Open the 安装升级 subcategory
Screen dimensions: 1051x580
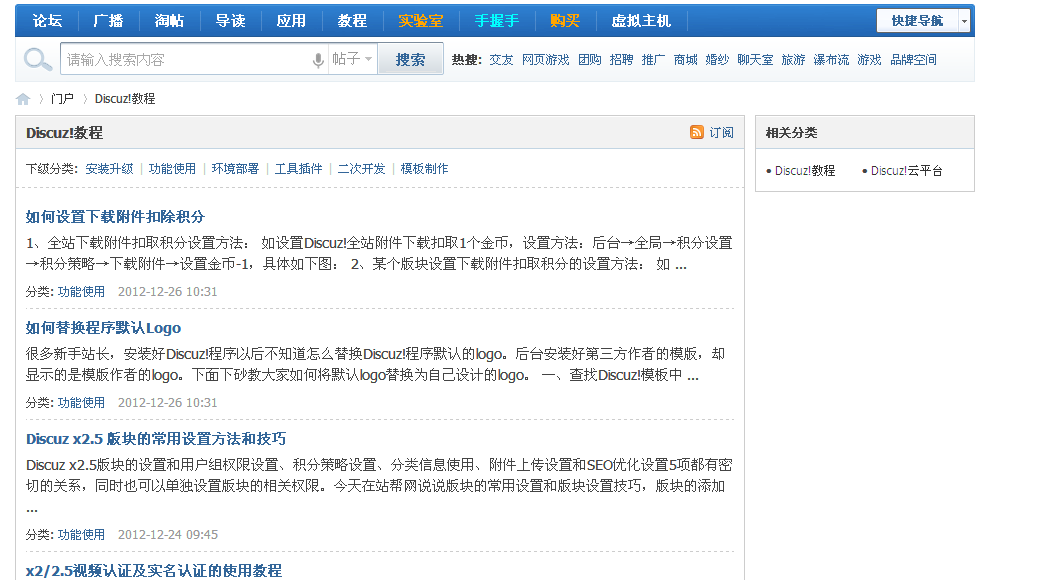pyautogui.click(x=110, y=168)
